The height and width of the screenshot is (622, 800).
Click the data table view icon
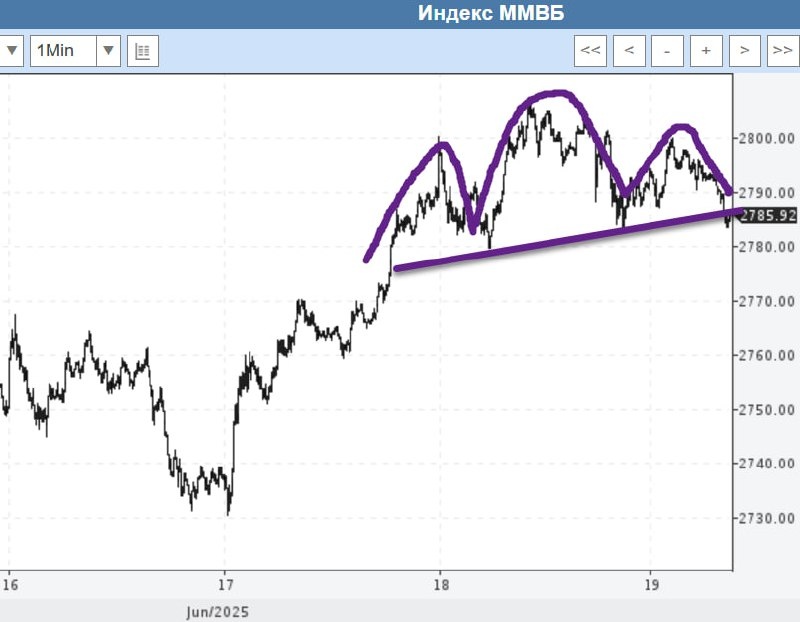(143, 51)
